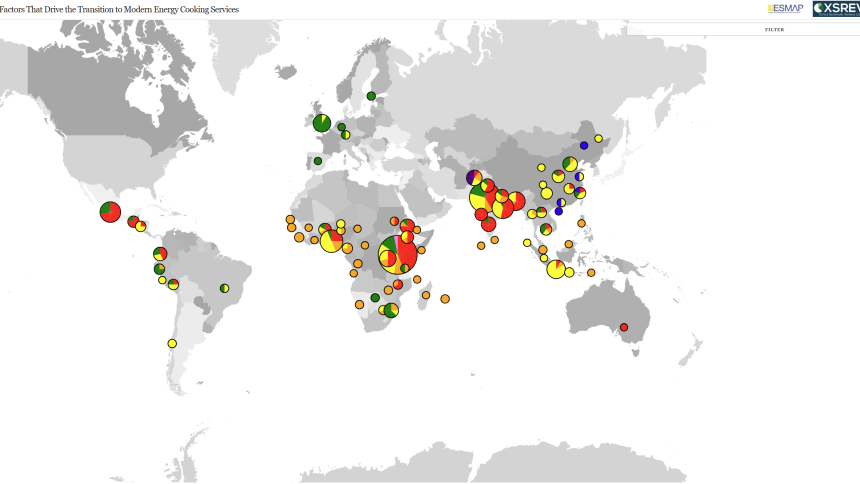The height and width of the screenshot is (484, 860).
Task: Select the large green pie marker over the United Kingdom
Action: 322,123
